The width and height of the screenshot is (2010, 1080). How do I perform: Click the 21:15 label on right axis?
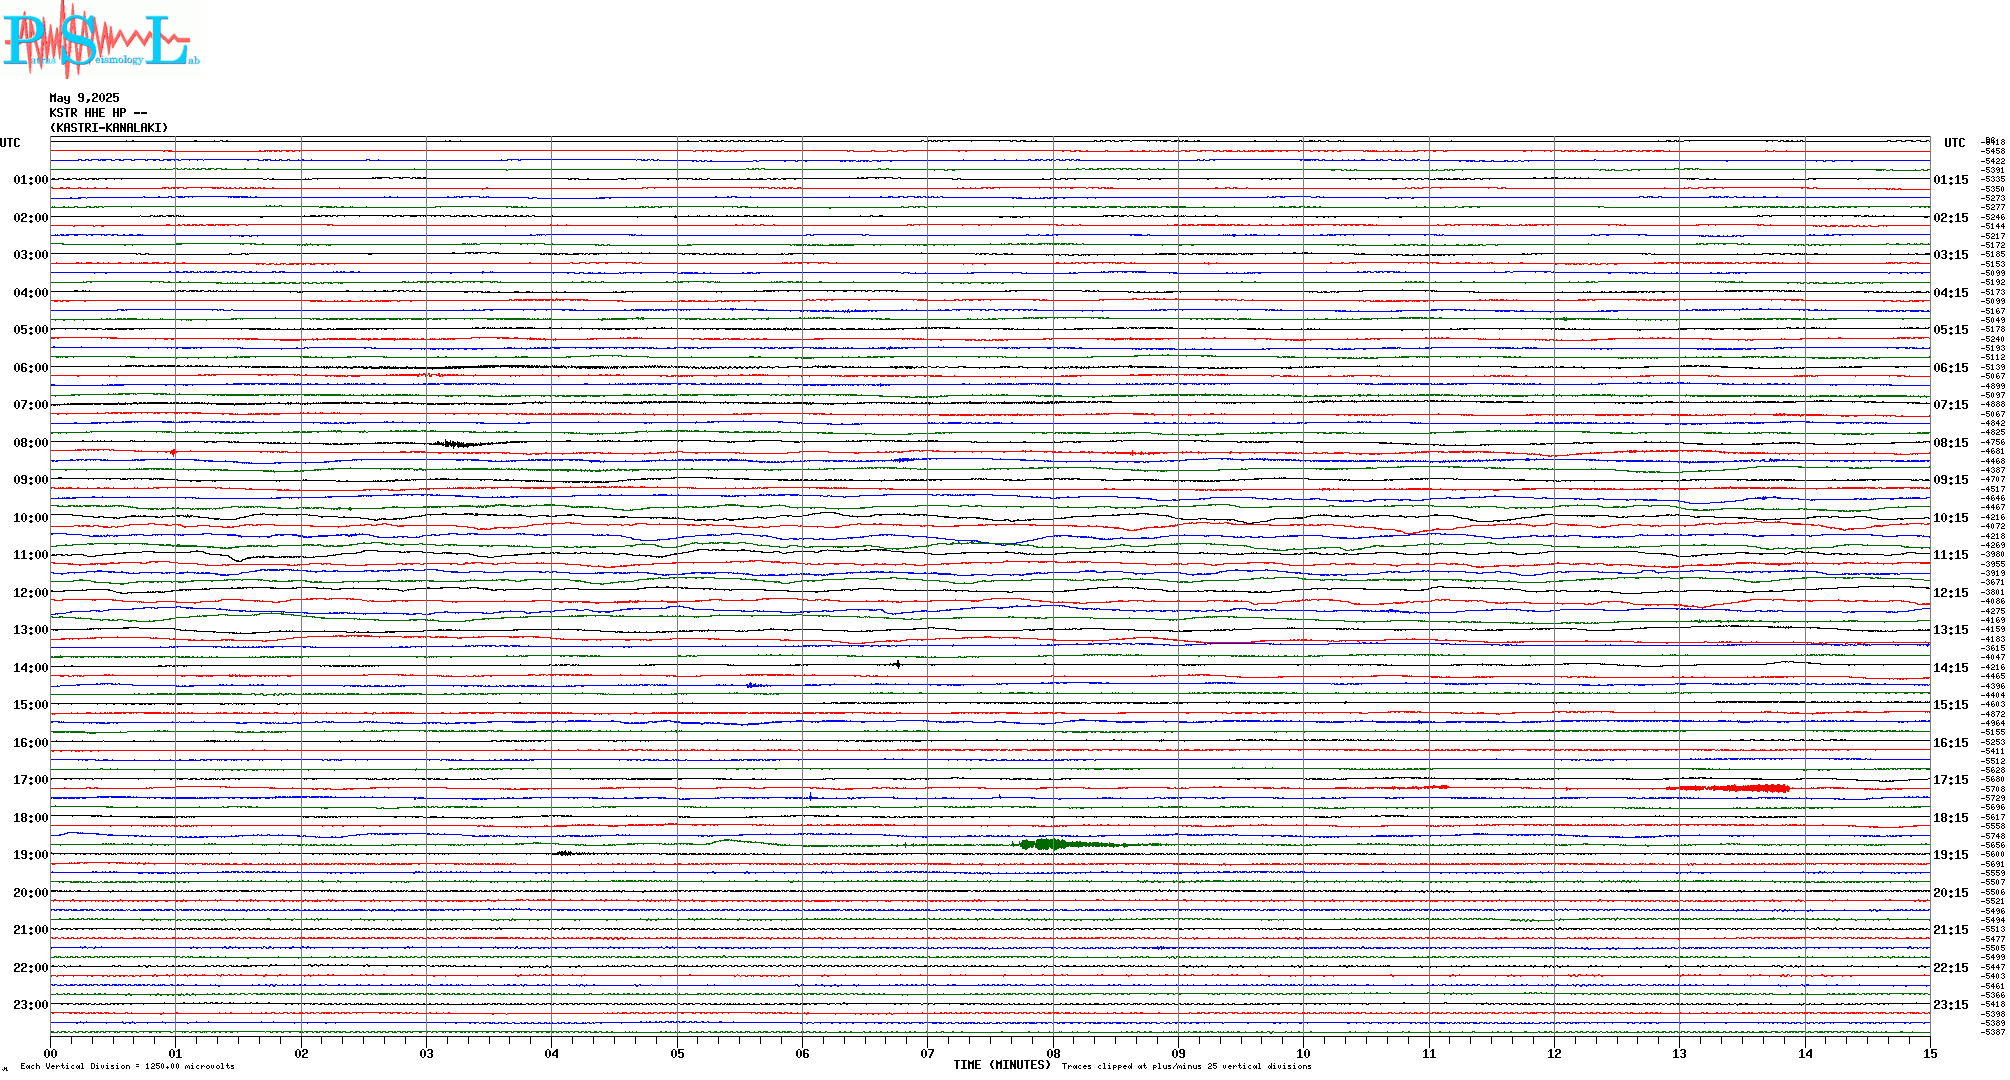coord(1950,930)
